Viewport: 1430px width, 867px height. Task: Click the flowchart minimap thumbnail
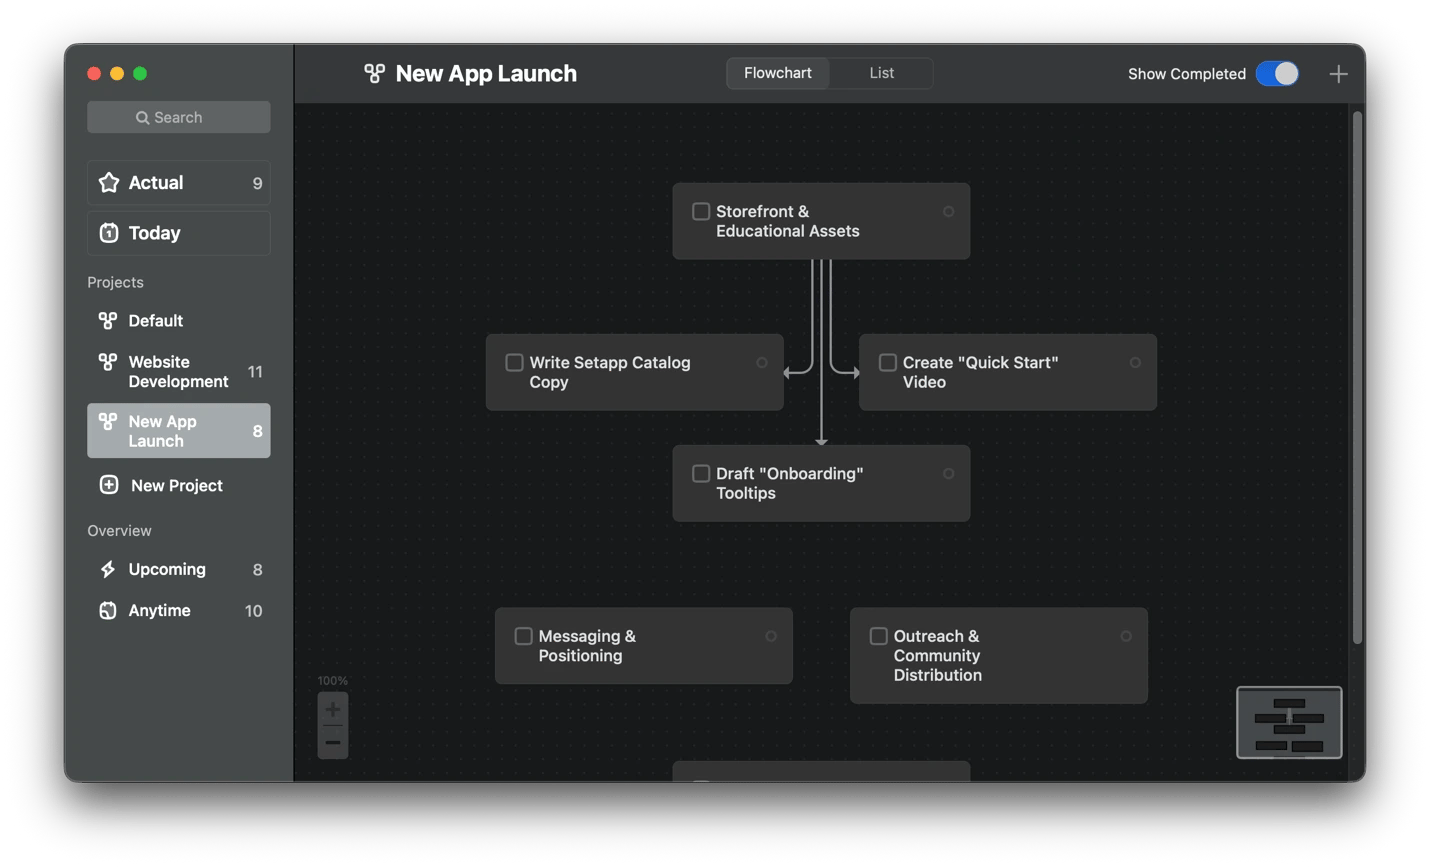point(1289,722)
